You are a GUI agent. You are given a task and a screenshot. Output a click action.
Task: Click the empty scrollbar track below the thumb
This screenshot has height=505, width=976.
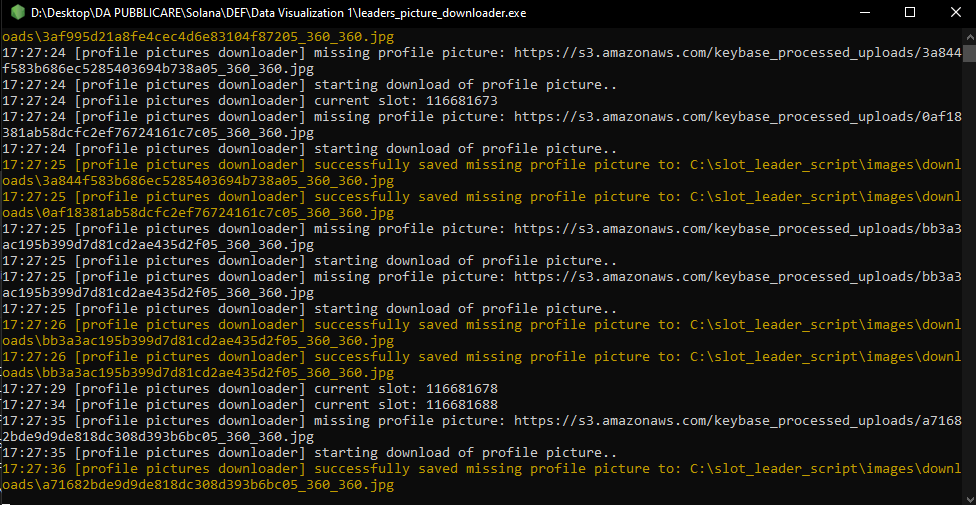[970, 280]
